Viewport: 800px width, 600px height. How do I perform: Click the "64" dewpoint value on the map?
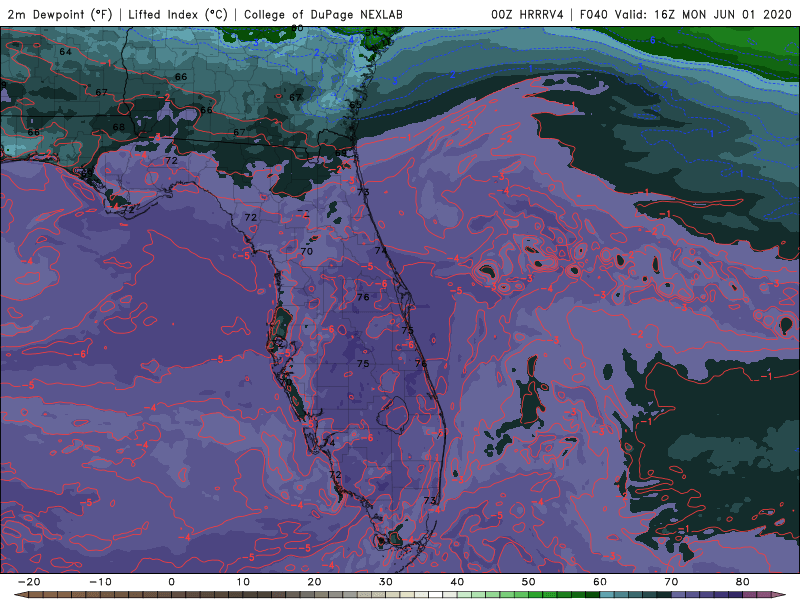65,52
